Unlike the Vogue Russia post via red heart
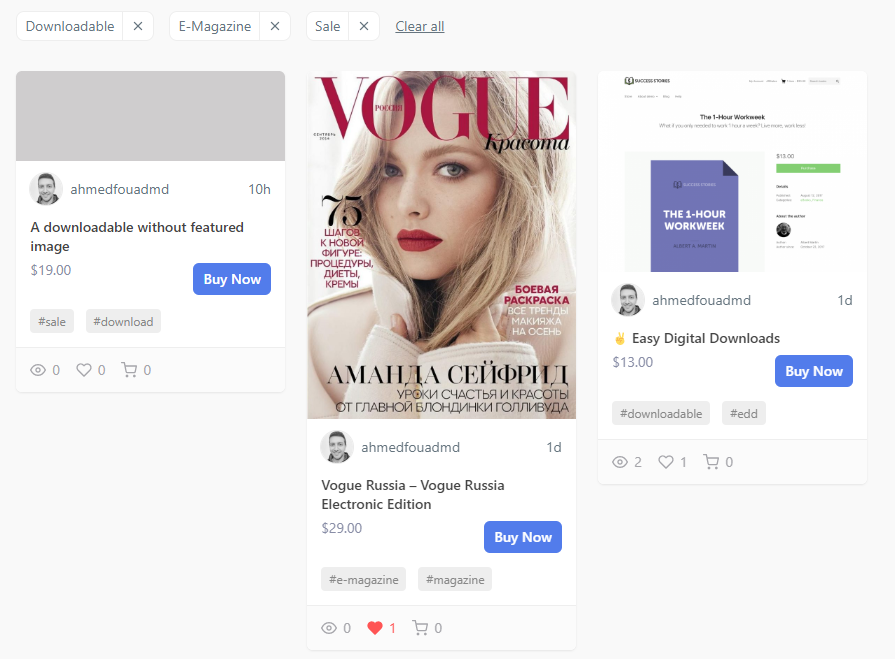This screenshot has width=895, height=659. click(x=375, y=628)
